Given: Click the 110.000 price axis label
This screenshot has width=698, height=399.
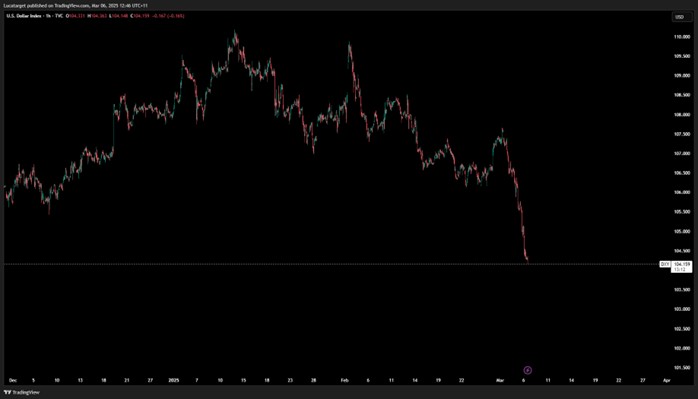Looking at the screenshot, I should tap(682, 37).
